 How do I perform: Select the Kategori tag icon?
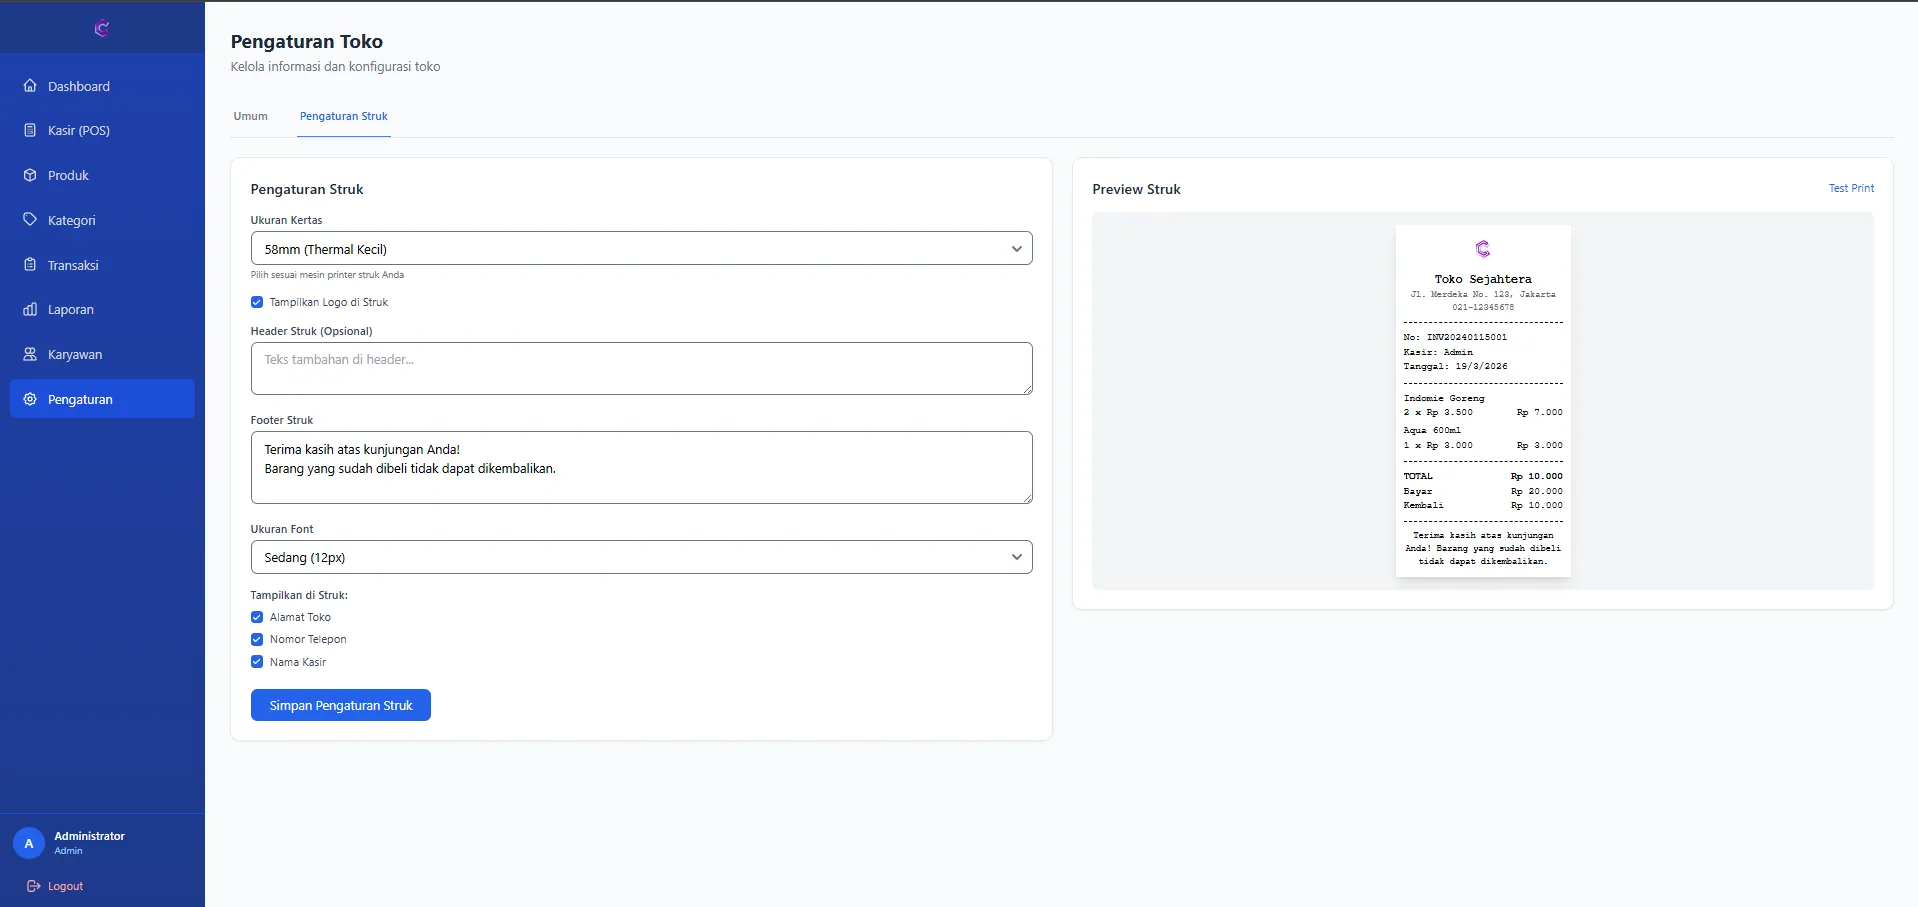30,220
